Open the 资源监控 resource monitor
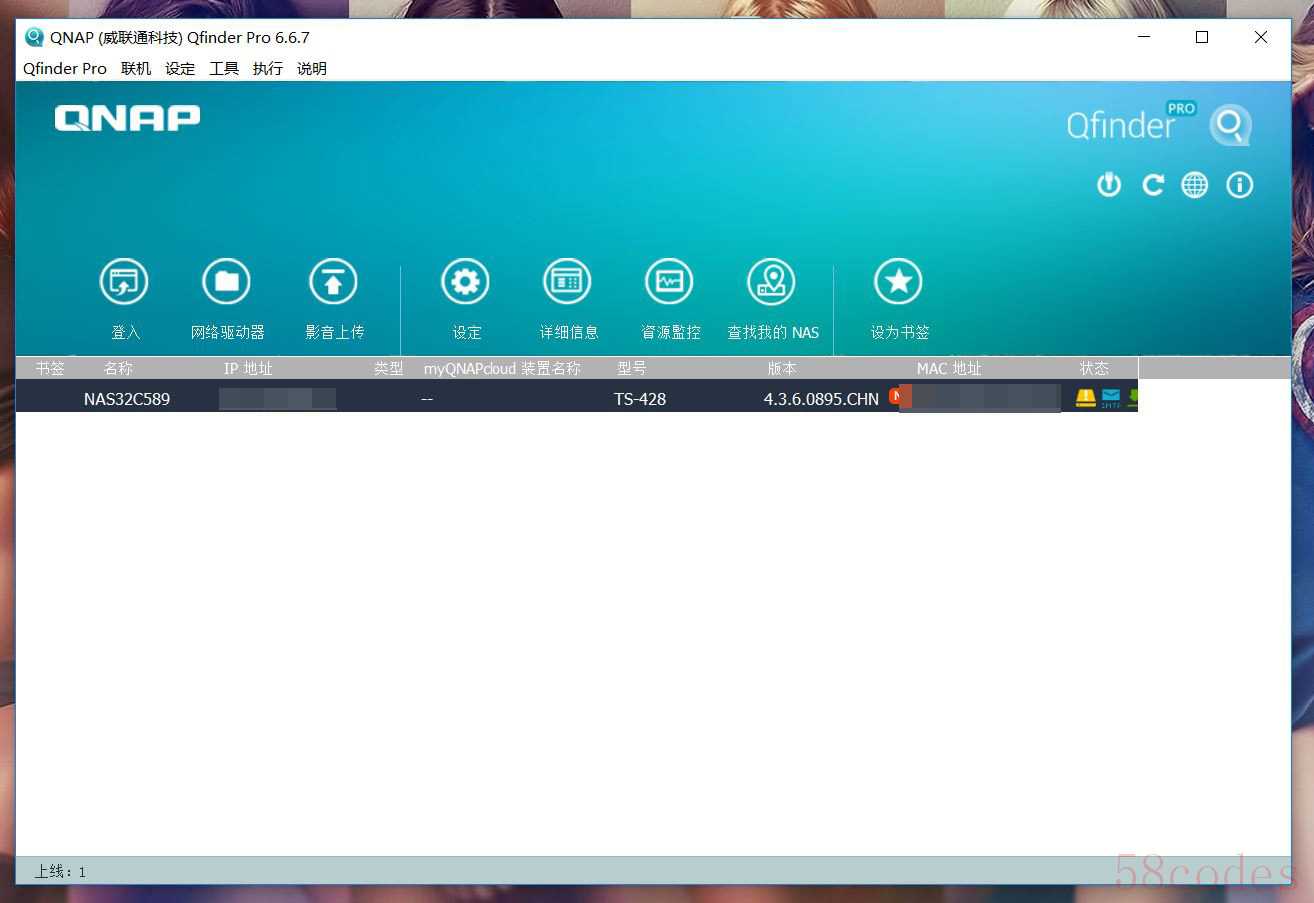 pos(669,282)
